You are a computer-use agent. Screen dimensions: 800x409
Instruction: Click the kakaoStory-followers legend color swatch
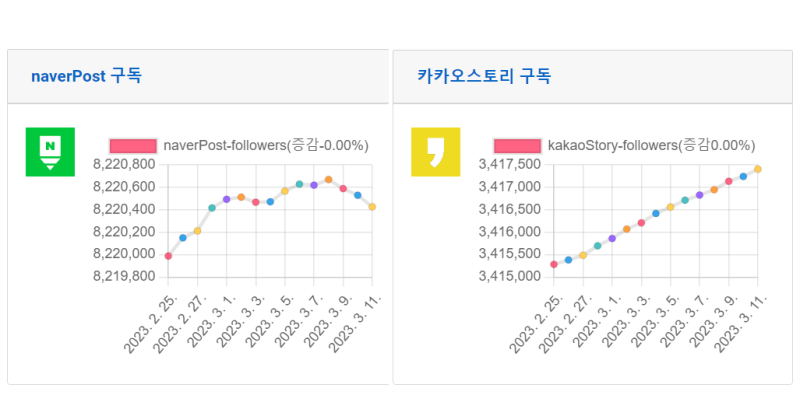click(517, 146)
